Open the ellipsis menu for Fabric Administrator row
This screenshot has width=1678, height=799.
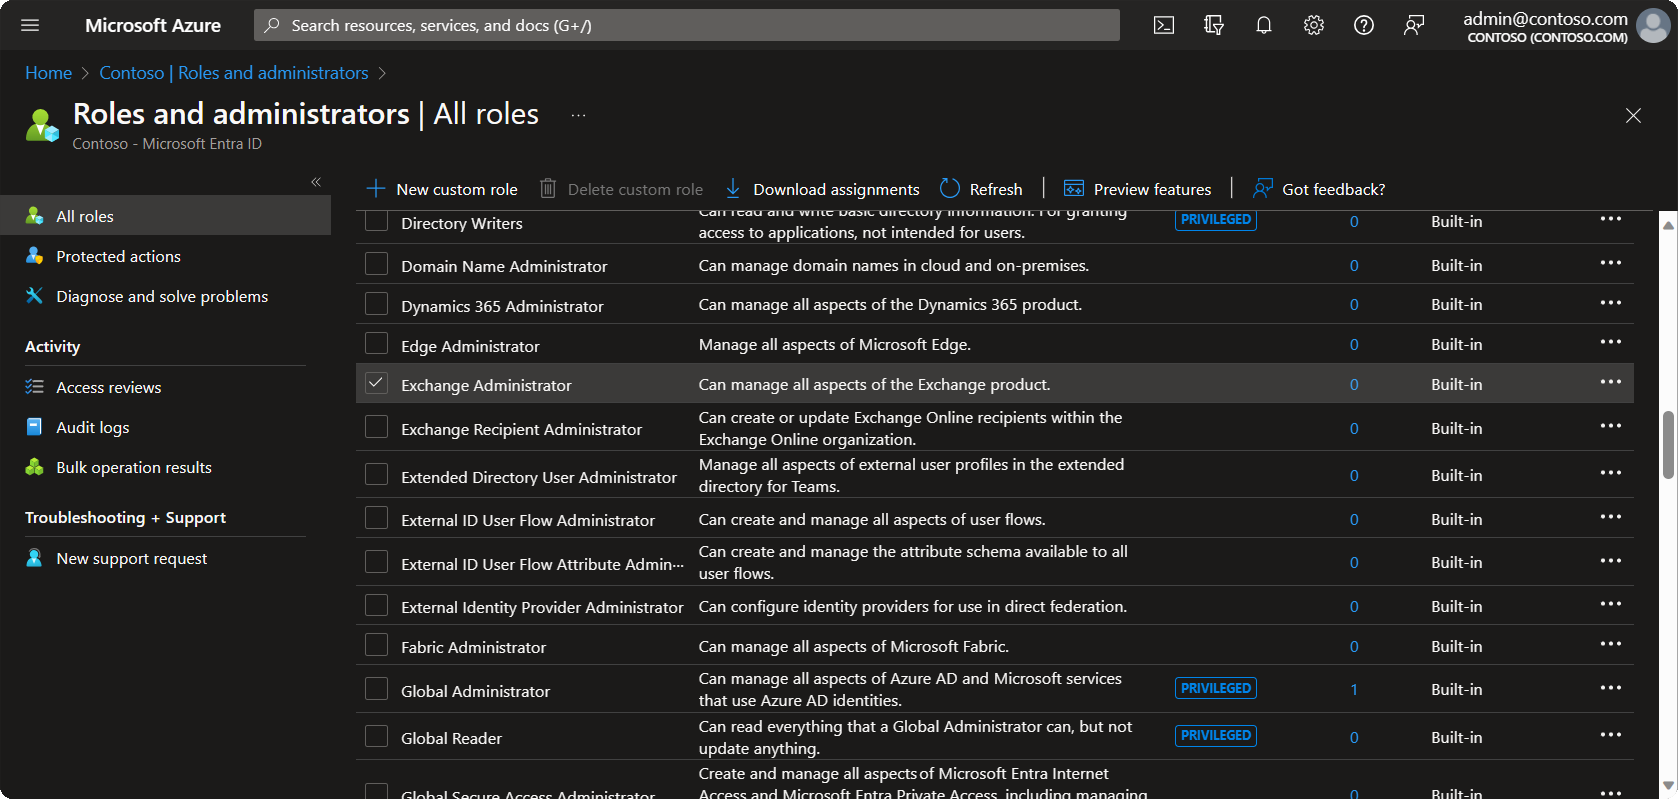click(x=1610, y=644)
